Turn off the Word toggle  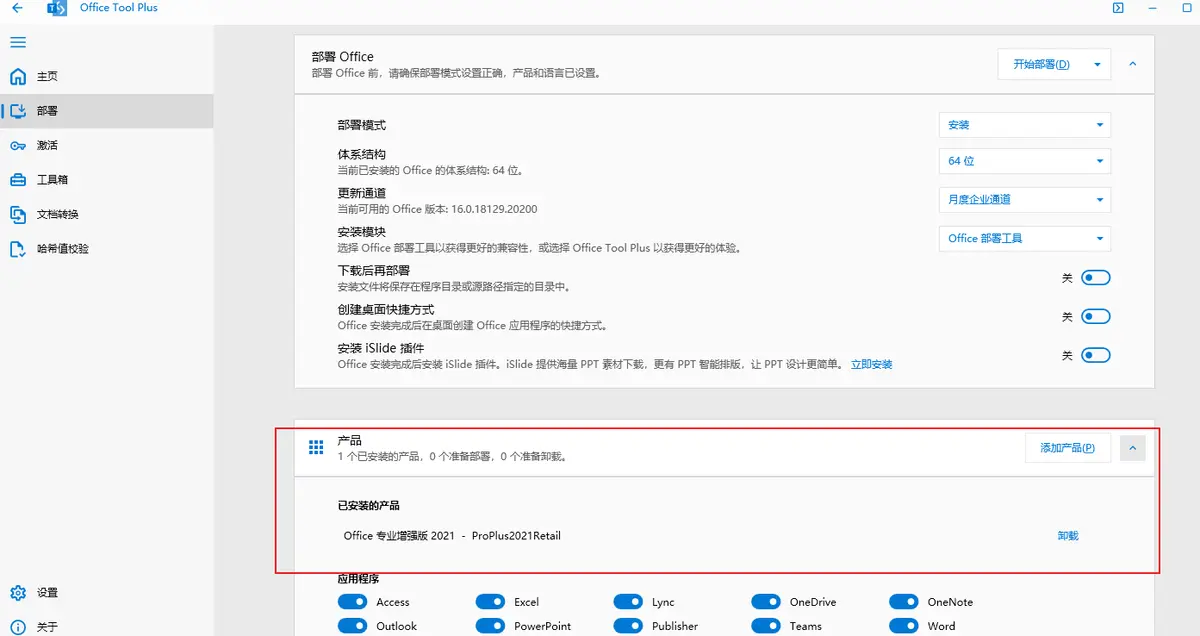(904, 626)
